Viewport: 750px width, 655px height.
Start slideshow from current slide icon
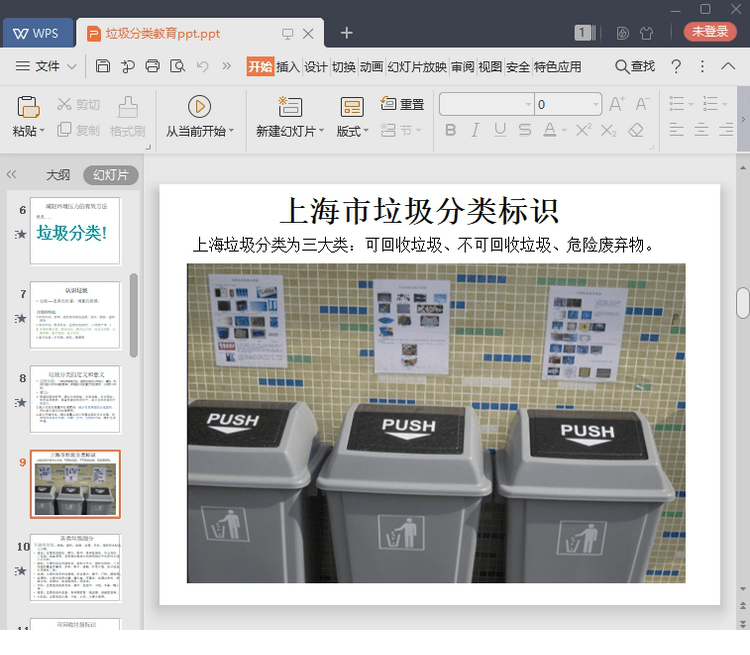(x=199, y=106)
